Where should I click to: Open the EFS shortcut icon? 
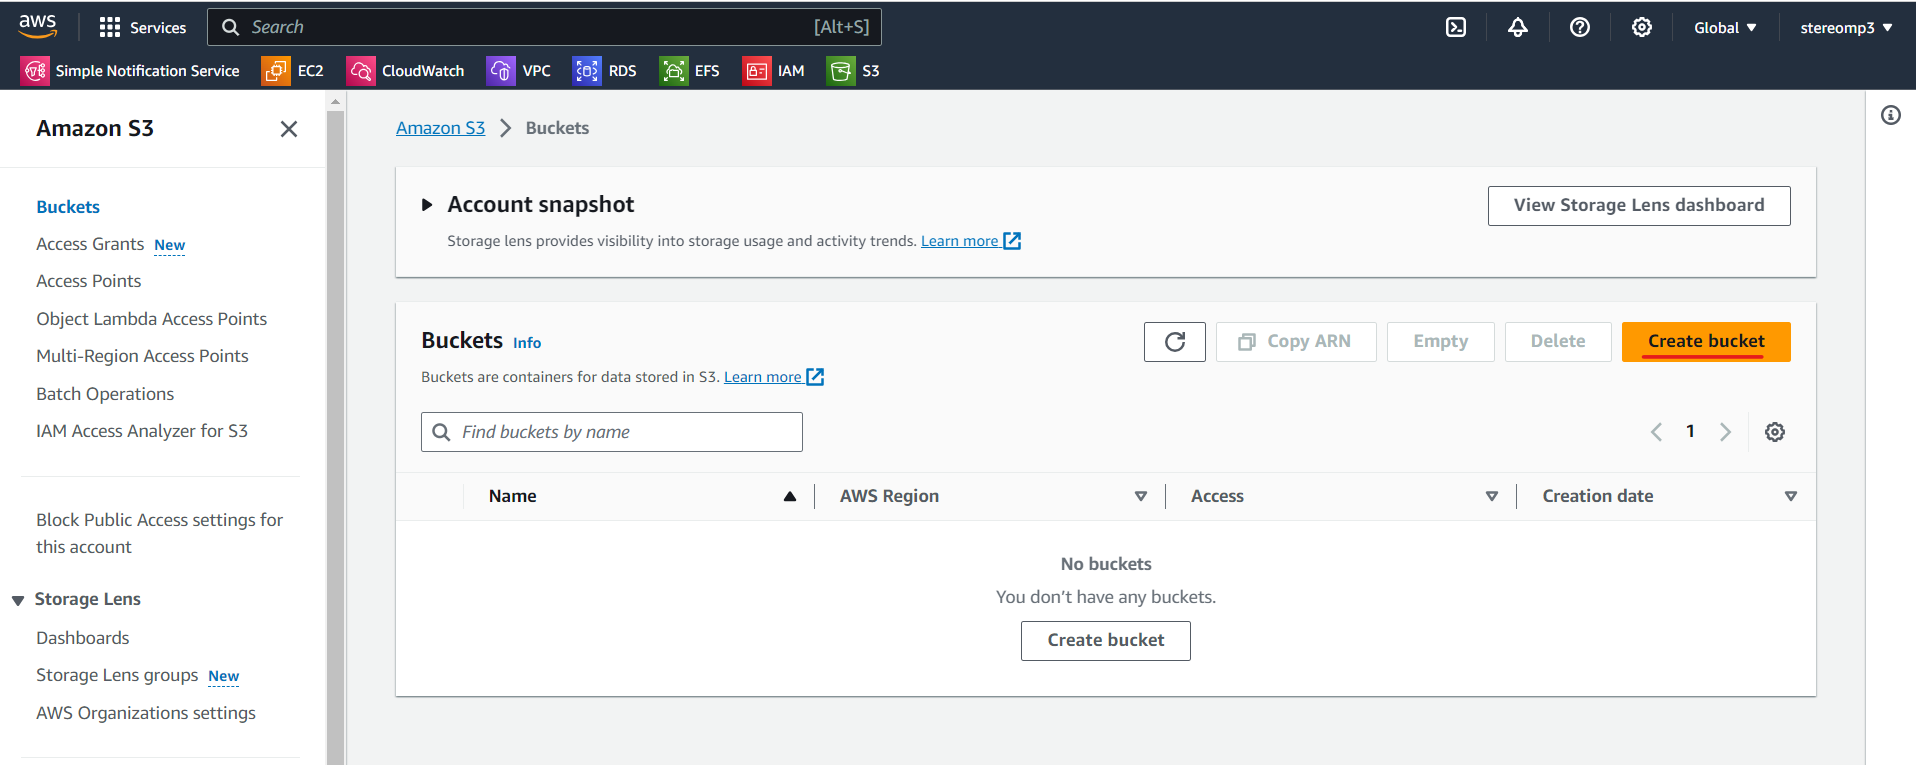tap(674, 71)
